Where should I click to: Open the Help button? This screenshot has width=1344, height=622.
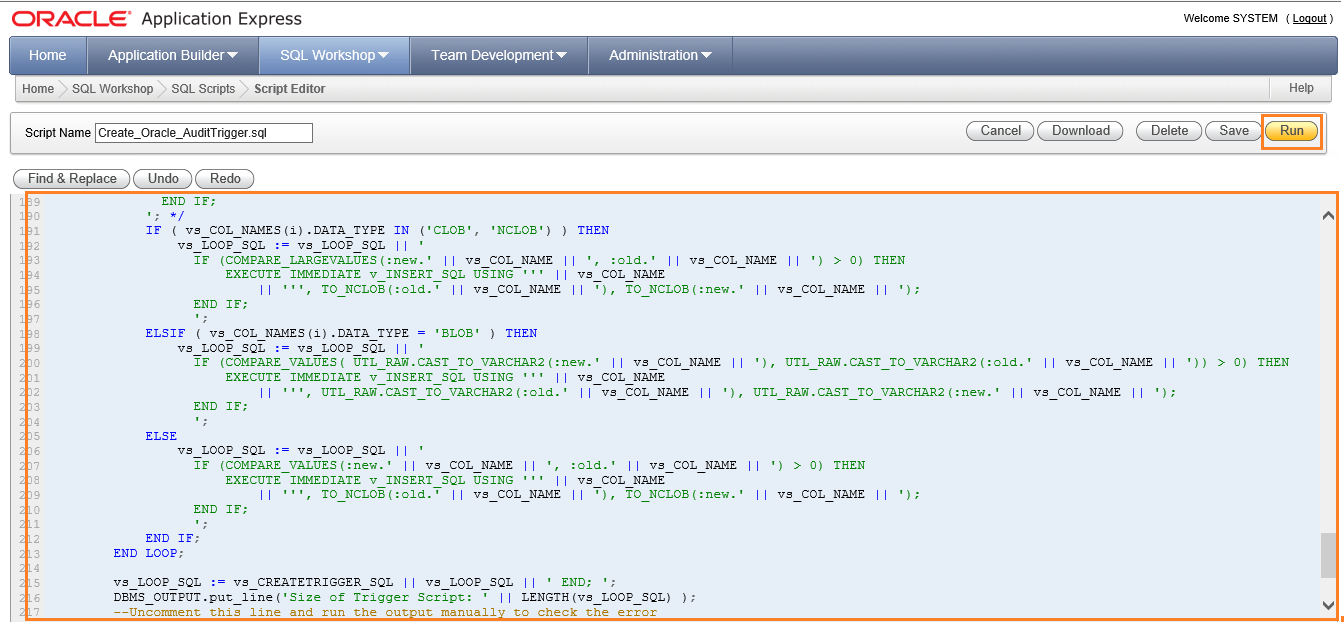(1301, 88)
